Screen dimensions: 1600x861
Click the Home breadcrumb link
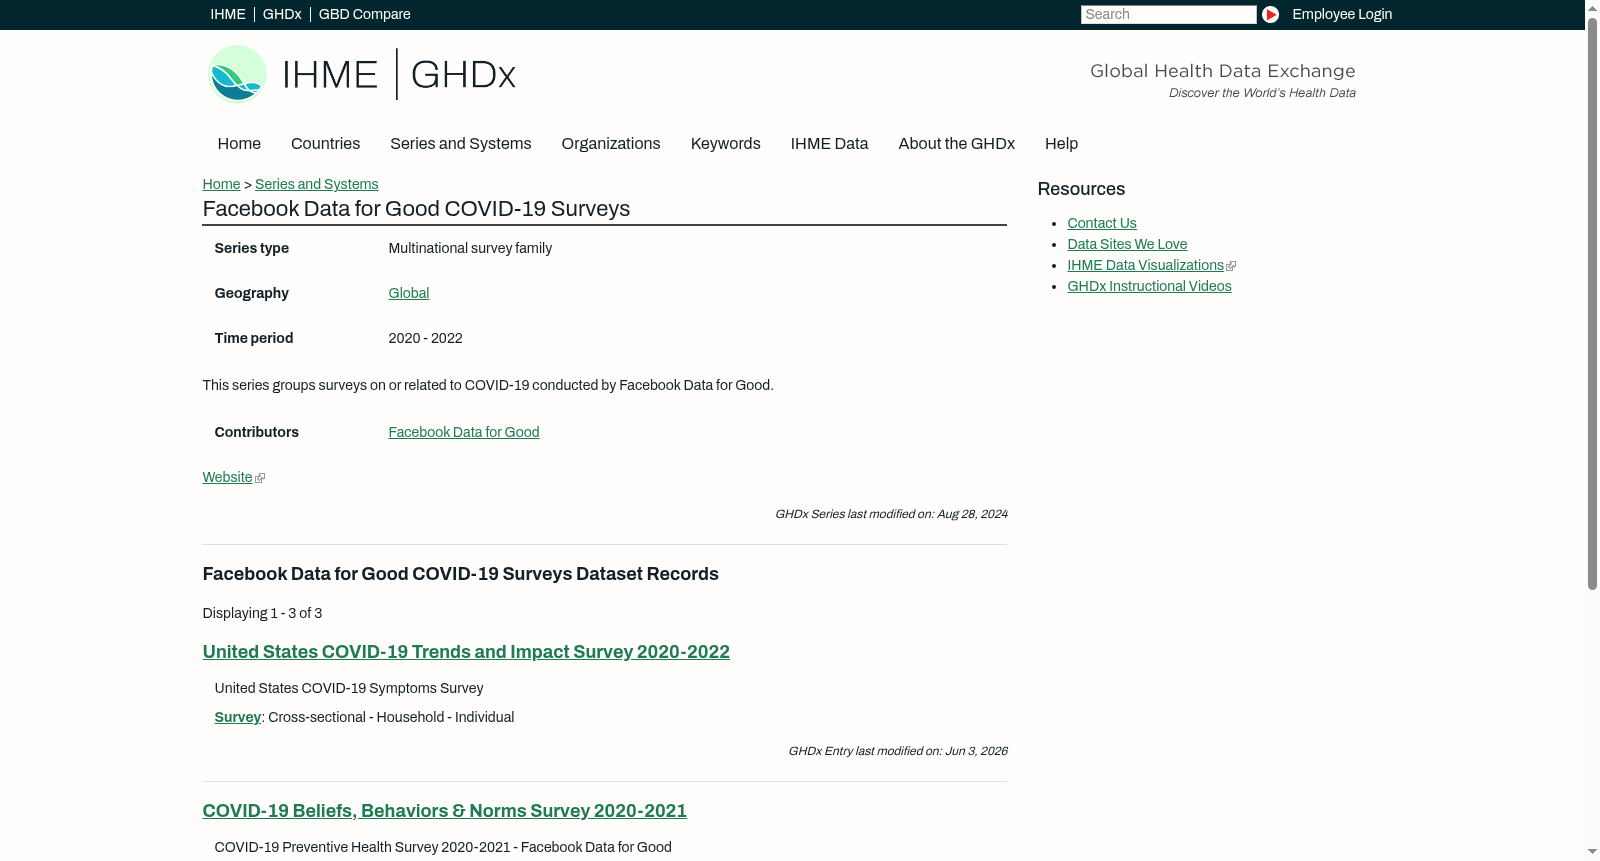[221, 184]
